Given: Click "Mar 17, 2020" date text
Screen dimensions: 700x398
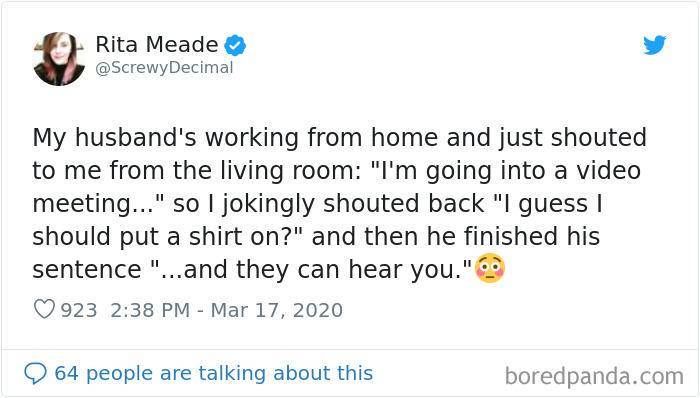Looking at the screenshot, I should pos(276,310).
